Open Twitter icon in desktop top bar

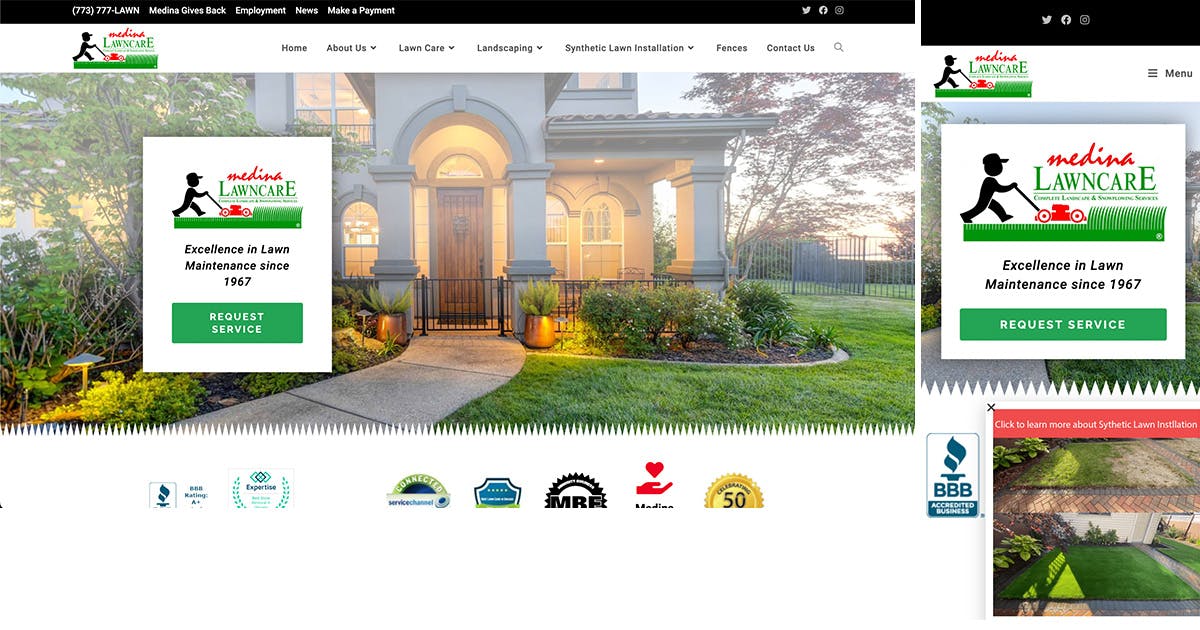[x=807, y=10]
